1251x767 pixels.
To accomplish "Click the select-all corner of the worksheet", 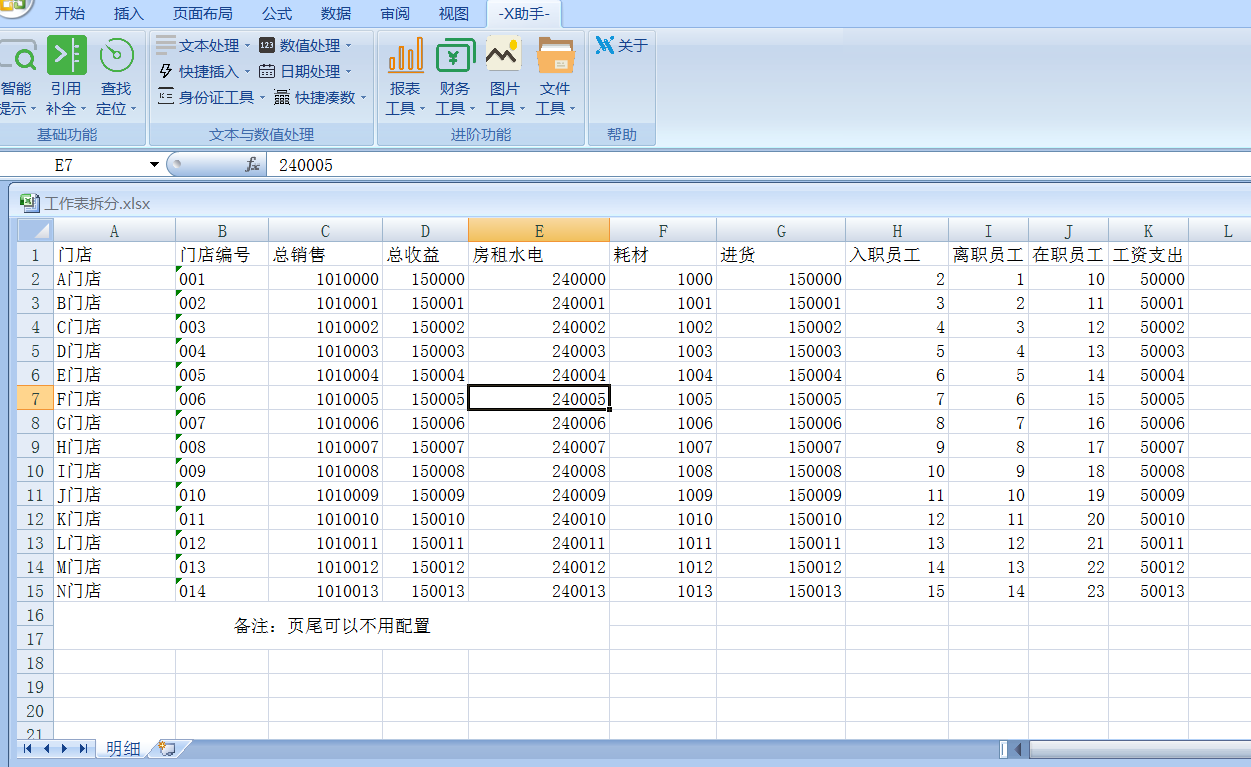I will point(35,230).
